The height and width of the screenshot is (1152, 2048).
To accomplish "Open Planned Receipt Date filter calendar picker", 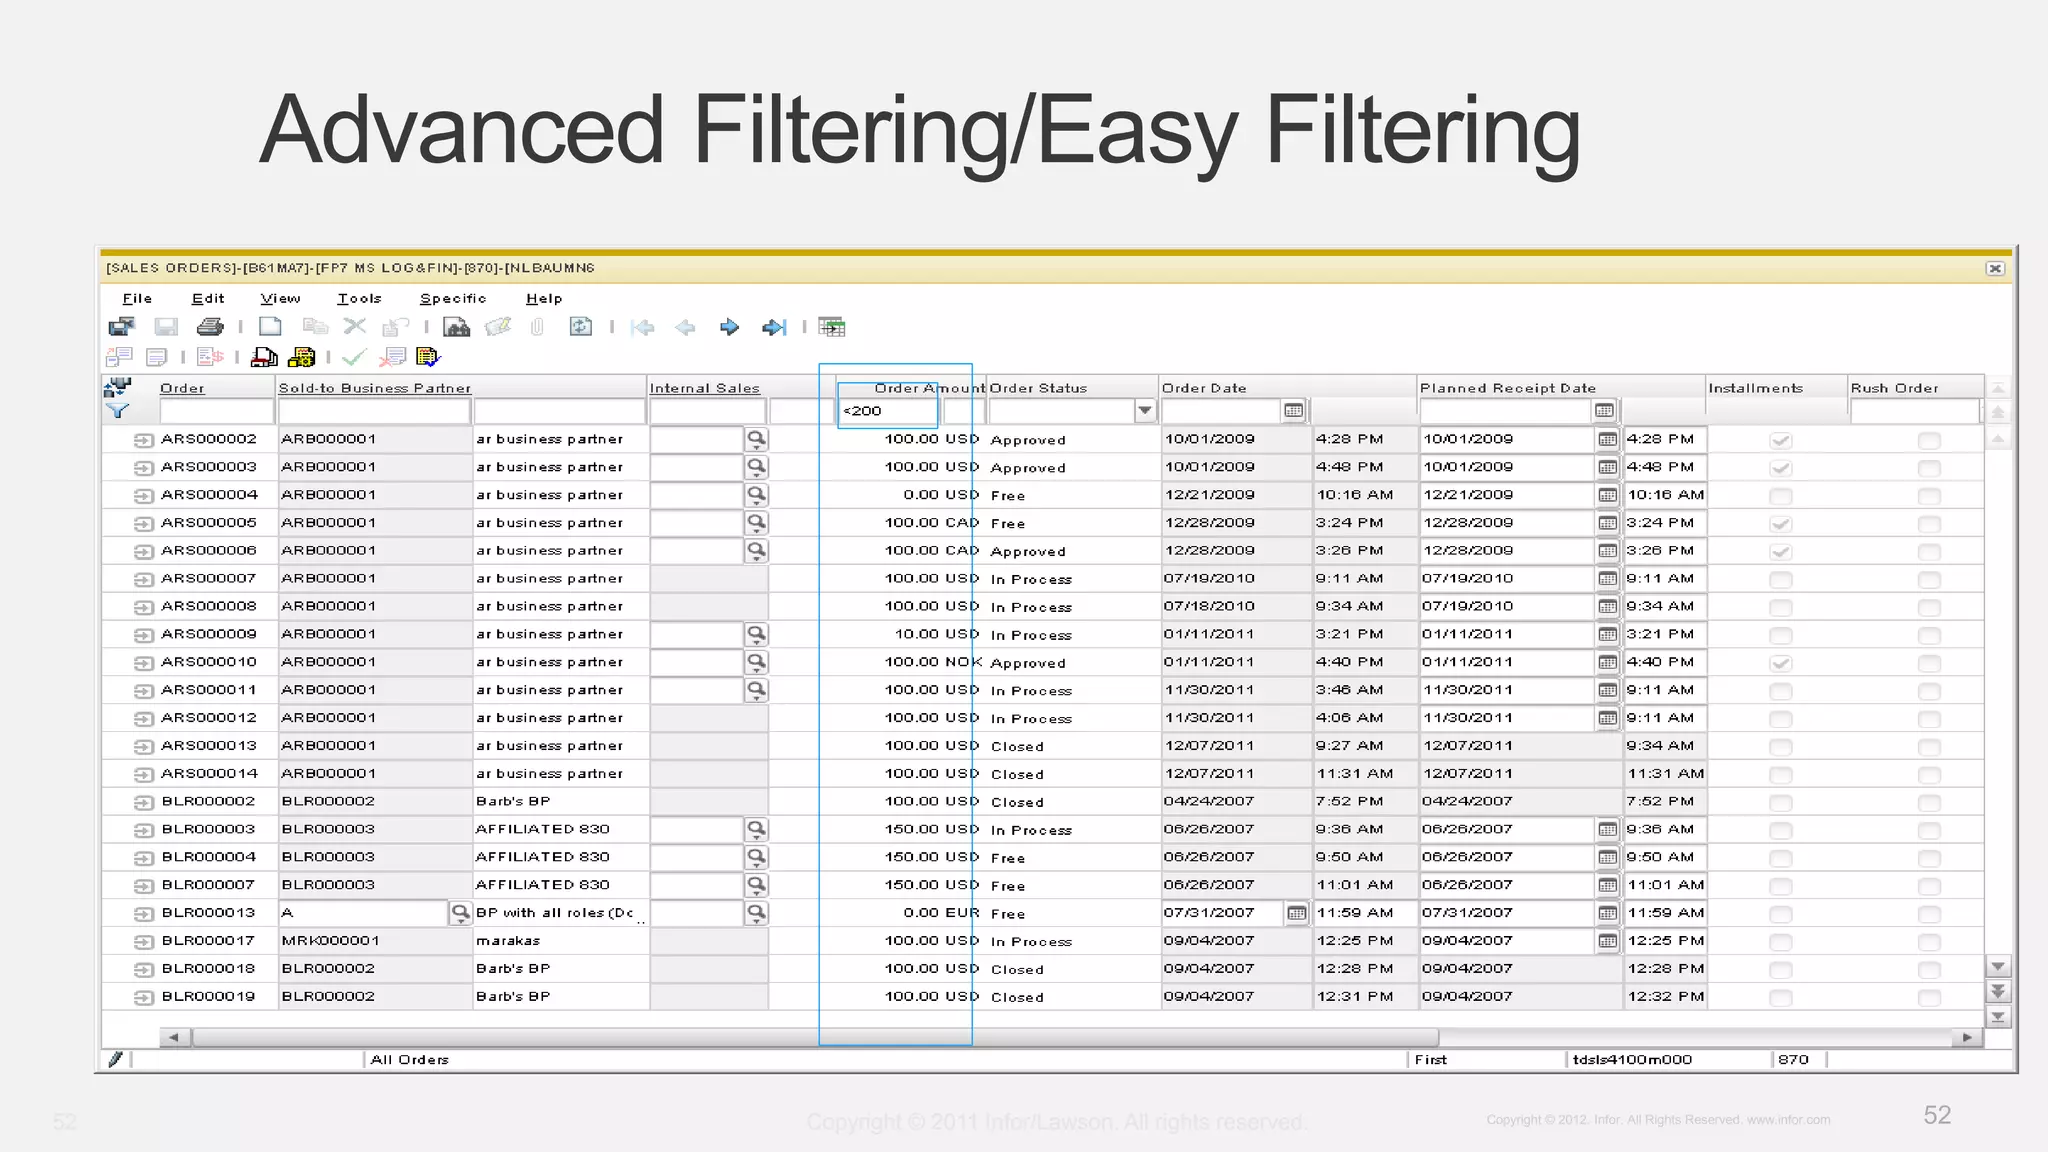I will [x=1604, y=411].
